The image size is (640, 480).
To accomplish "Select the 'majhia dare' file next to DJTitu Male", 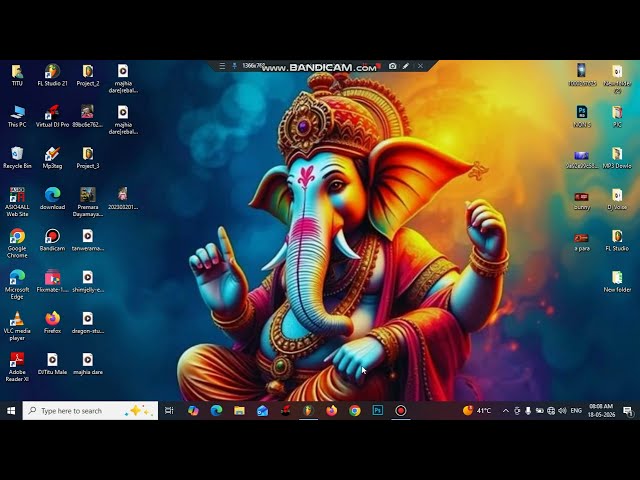I will coord(88,364).
